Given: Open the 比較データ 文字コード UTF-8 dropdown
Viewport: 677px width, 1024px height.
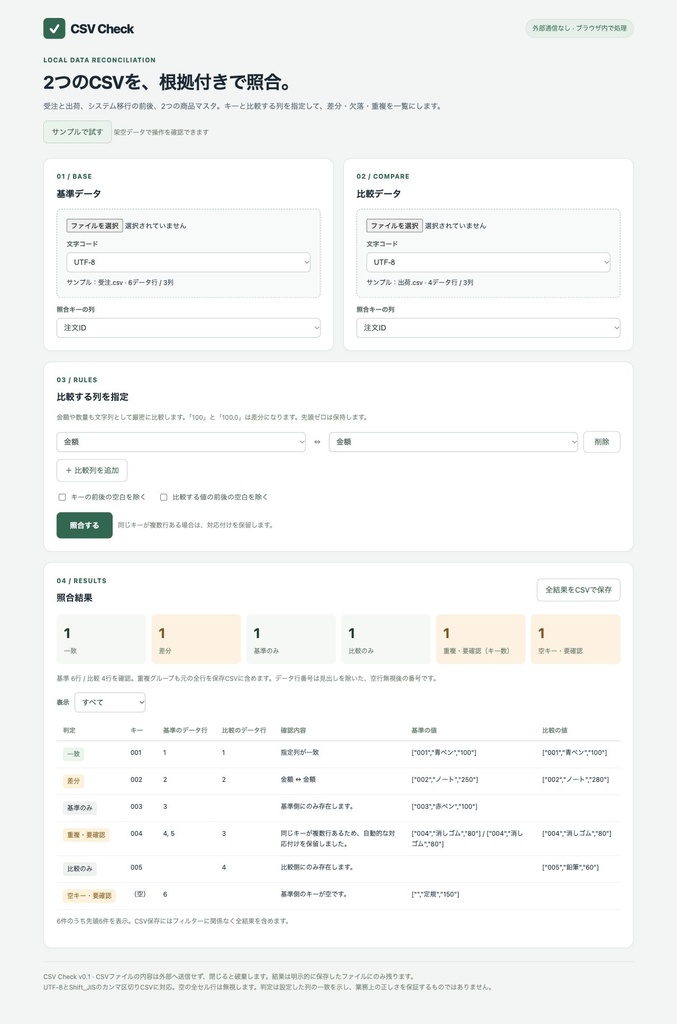Looking at the screenshot, I should click(488, 262).
